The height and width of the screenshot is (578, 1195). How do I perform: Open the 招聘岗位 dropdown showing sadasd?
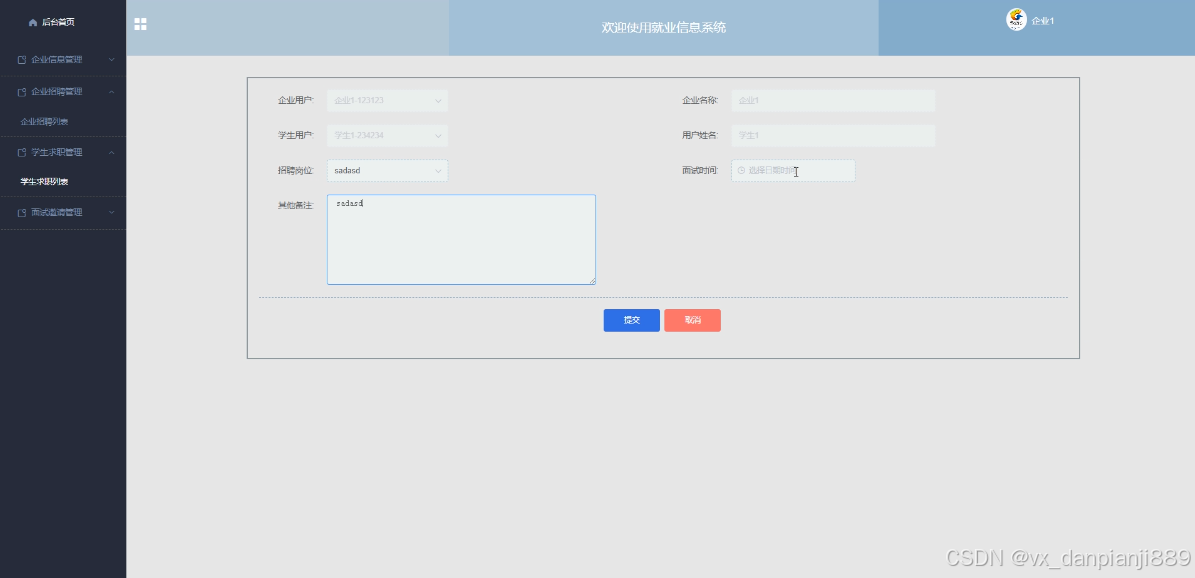(387, 171)
